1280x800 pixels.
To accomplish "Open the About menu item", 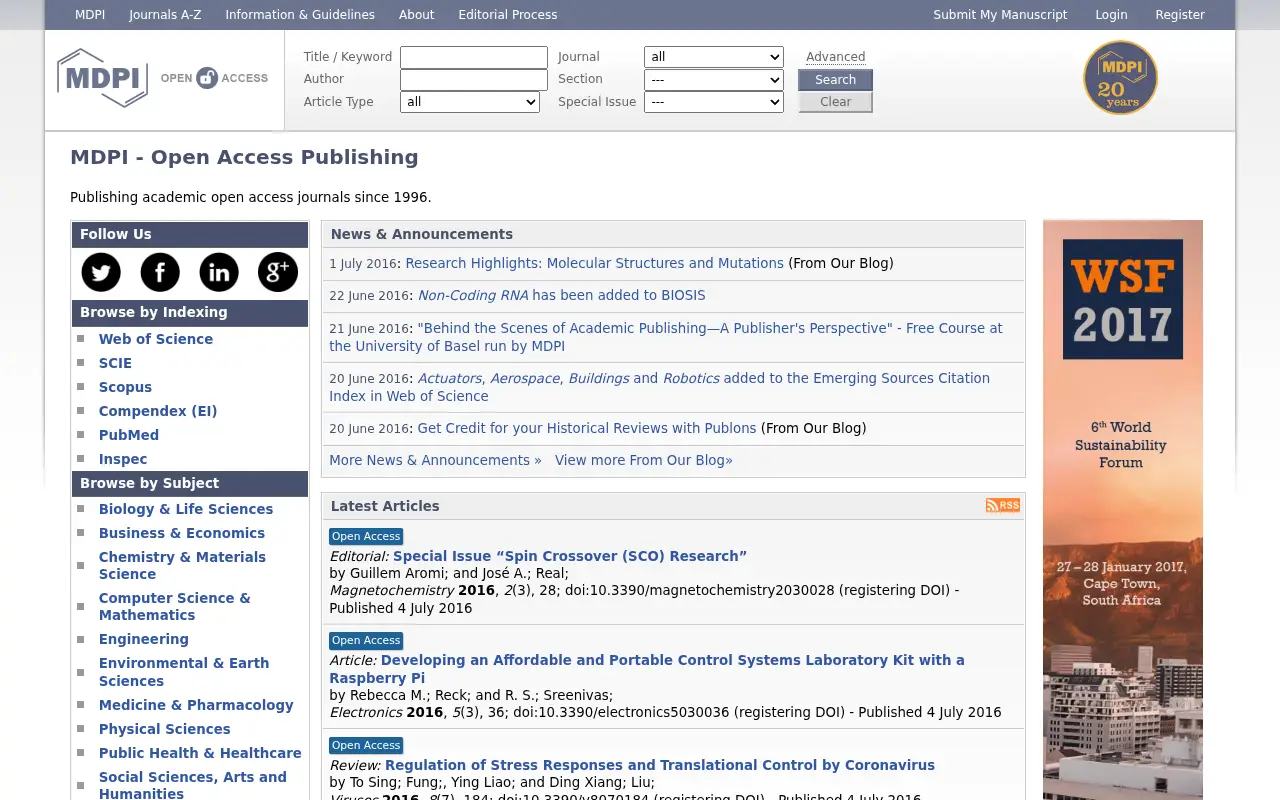I will tap(416, 15).
